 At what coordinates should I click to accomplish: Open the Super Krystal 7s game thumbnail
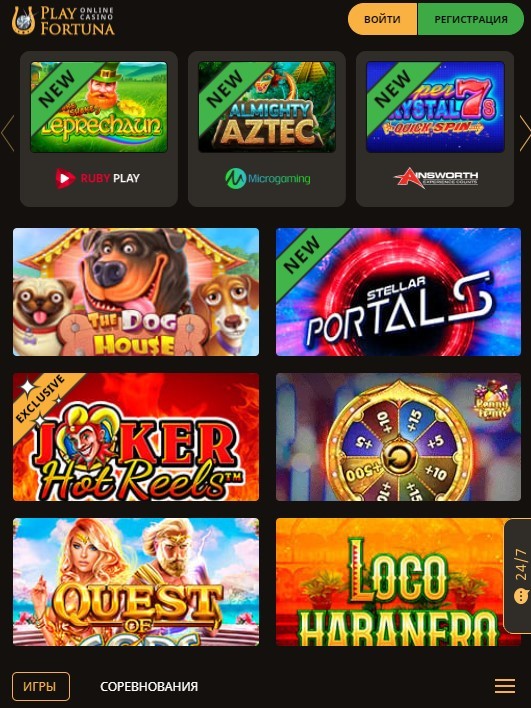[x=435, y=107]
